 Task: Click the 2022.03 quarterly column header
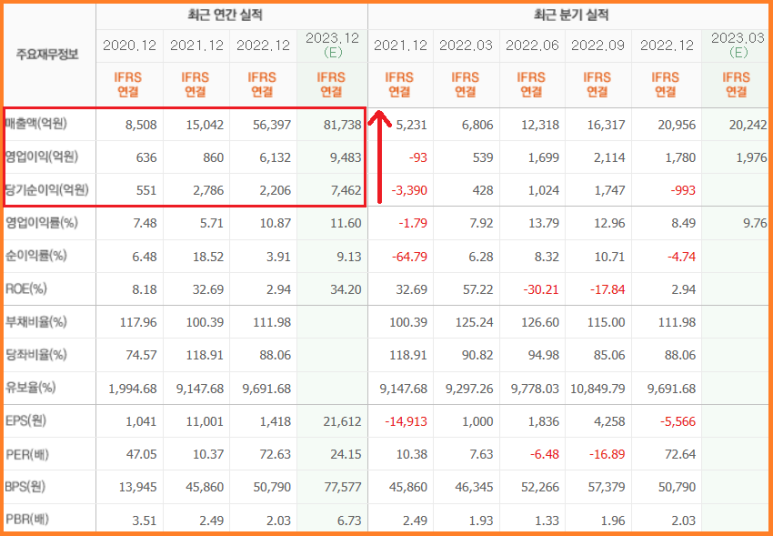point(466,46)
